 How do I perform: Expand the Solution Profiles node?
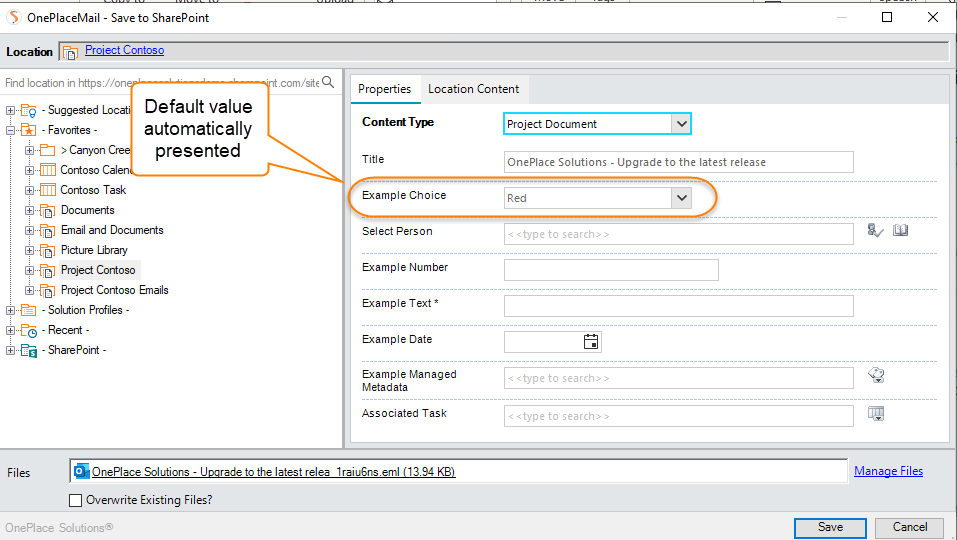(x=10, y=310)
